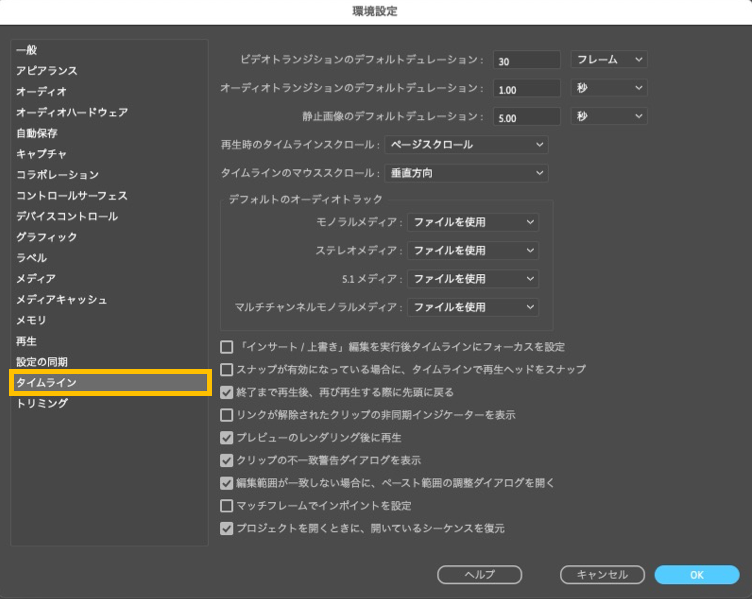This screenshot has height=599, width=752.
Task: Select 自動保存 category
Action: point(36,133)
